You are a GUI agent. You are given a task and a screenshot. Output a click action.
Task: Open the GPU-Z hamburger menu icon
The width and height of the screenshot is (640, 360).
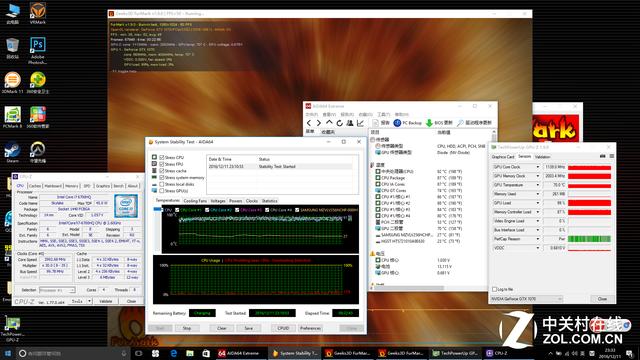(x=611, y=156)
